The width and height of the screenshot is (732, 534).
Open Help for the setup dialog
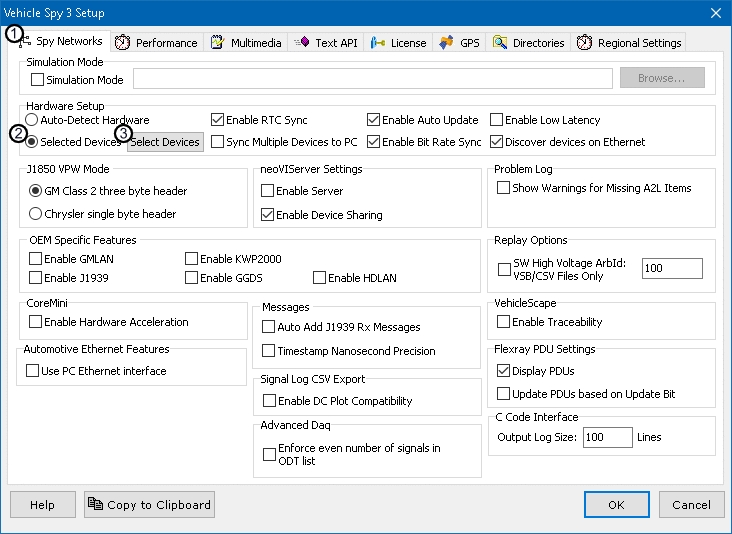point(42,505)
